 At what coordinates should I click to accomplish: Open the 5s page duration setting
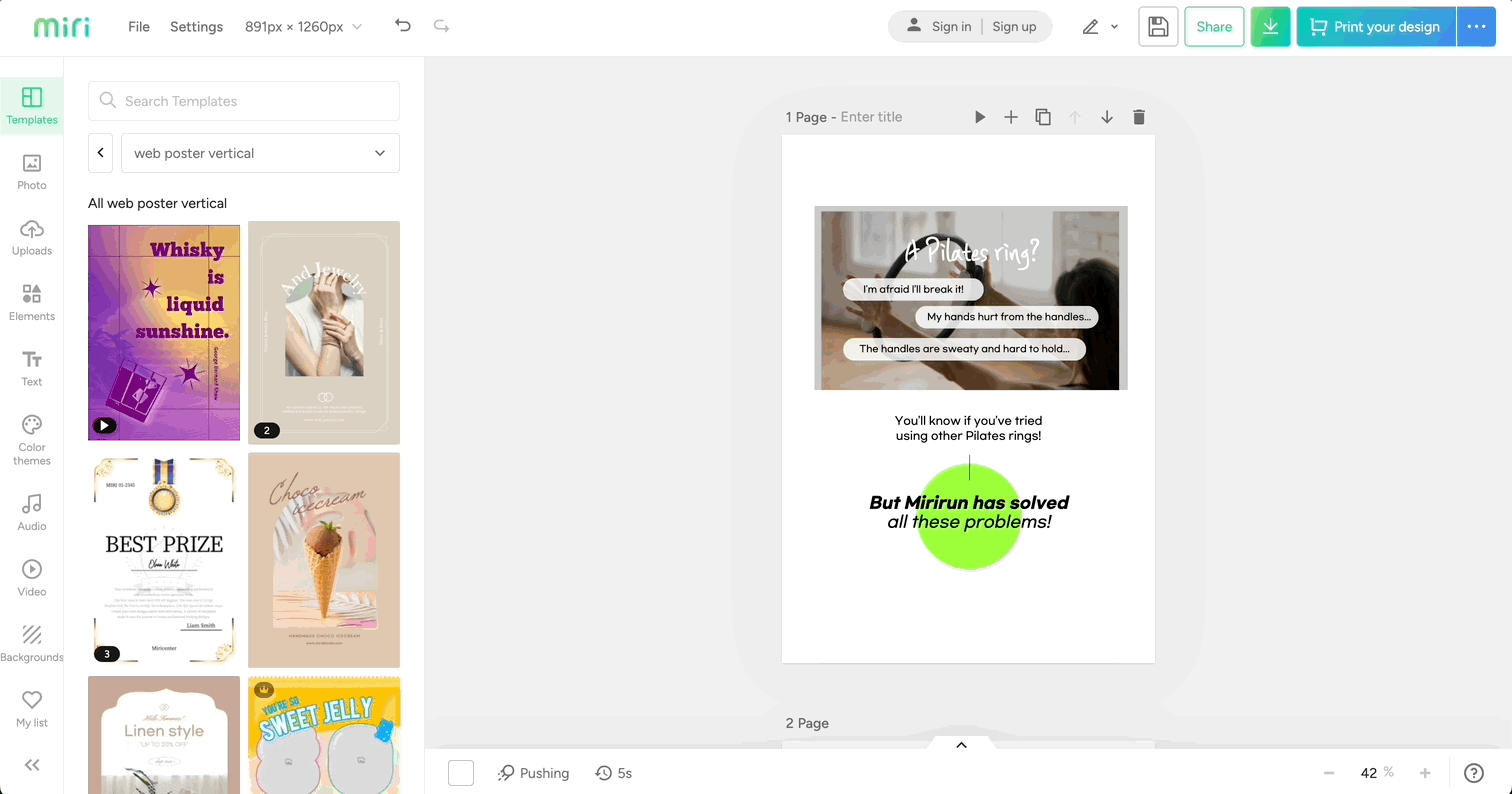(614, 773)
